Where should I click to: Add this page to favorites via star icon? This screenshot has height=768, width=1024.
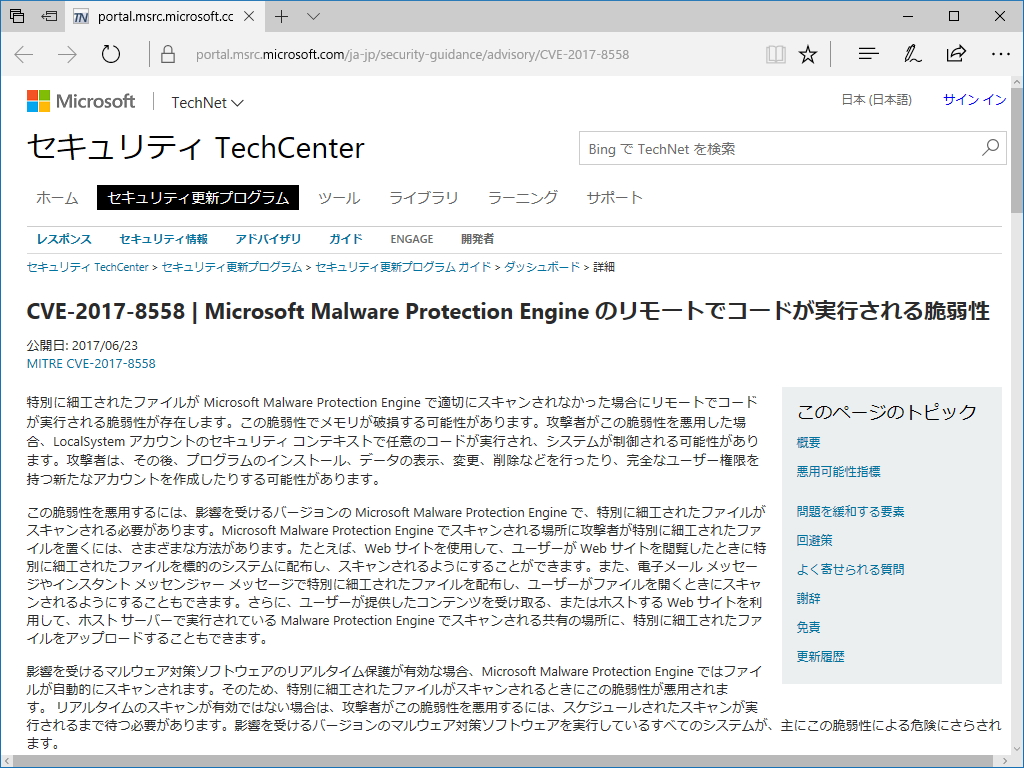(807, 54)
